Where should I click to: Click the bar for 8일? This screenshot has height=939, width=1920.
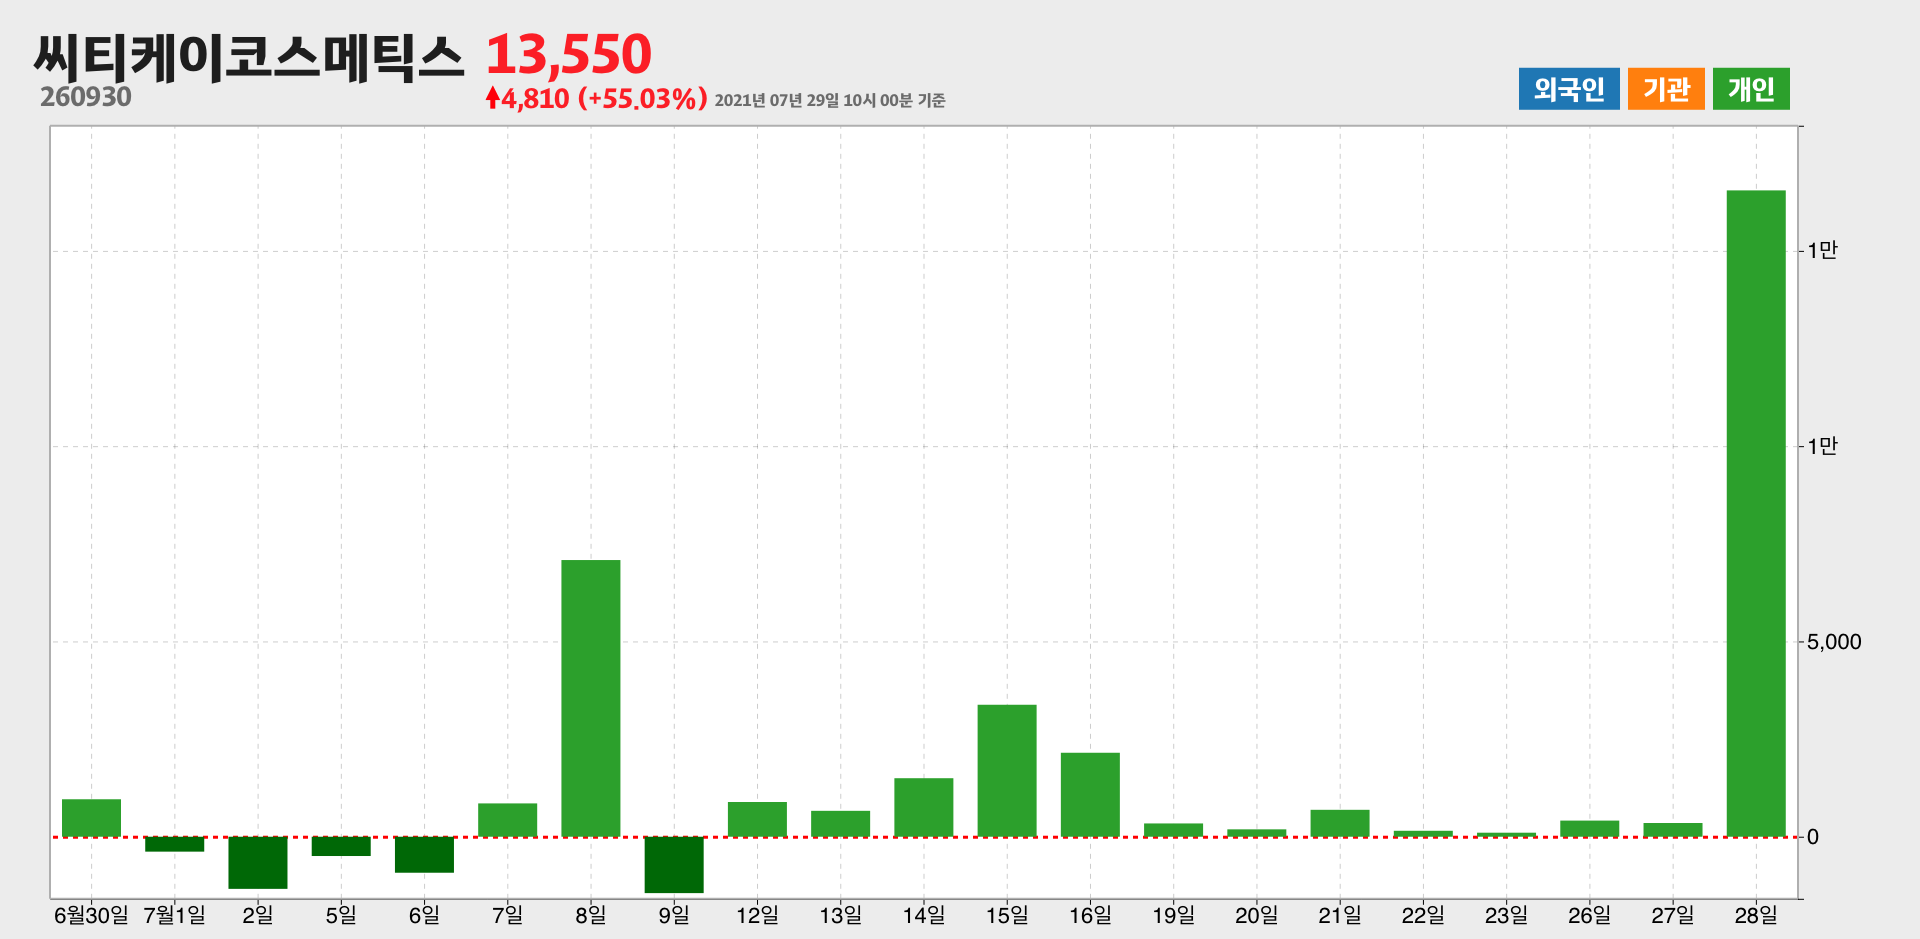click(591, 699)
